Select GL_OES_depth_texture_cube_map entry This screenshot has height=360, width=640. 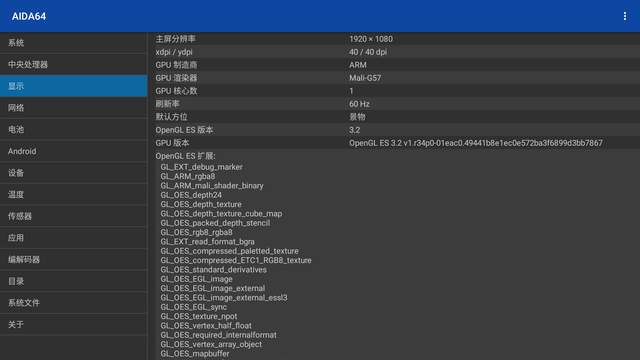[221, 213]
